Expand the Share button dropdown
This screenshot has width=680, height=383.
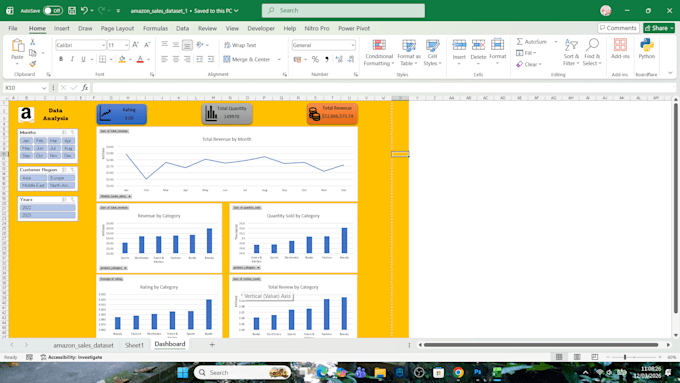tap(672, 28)
